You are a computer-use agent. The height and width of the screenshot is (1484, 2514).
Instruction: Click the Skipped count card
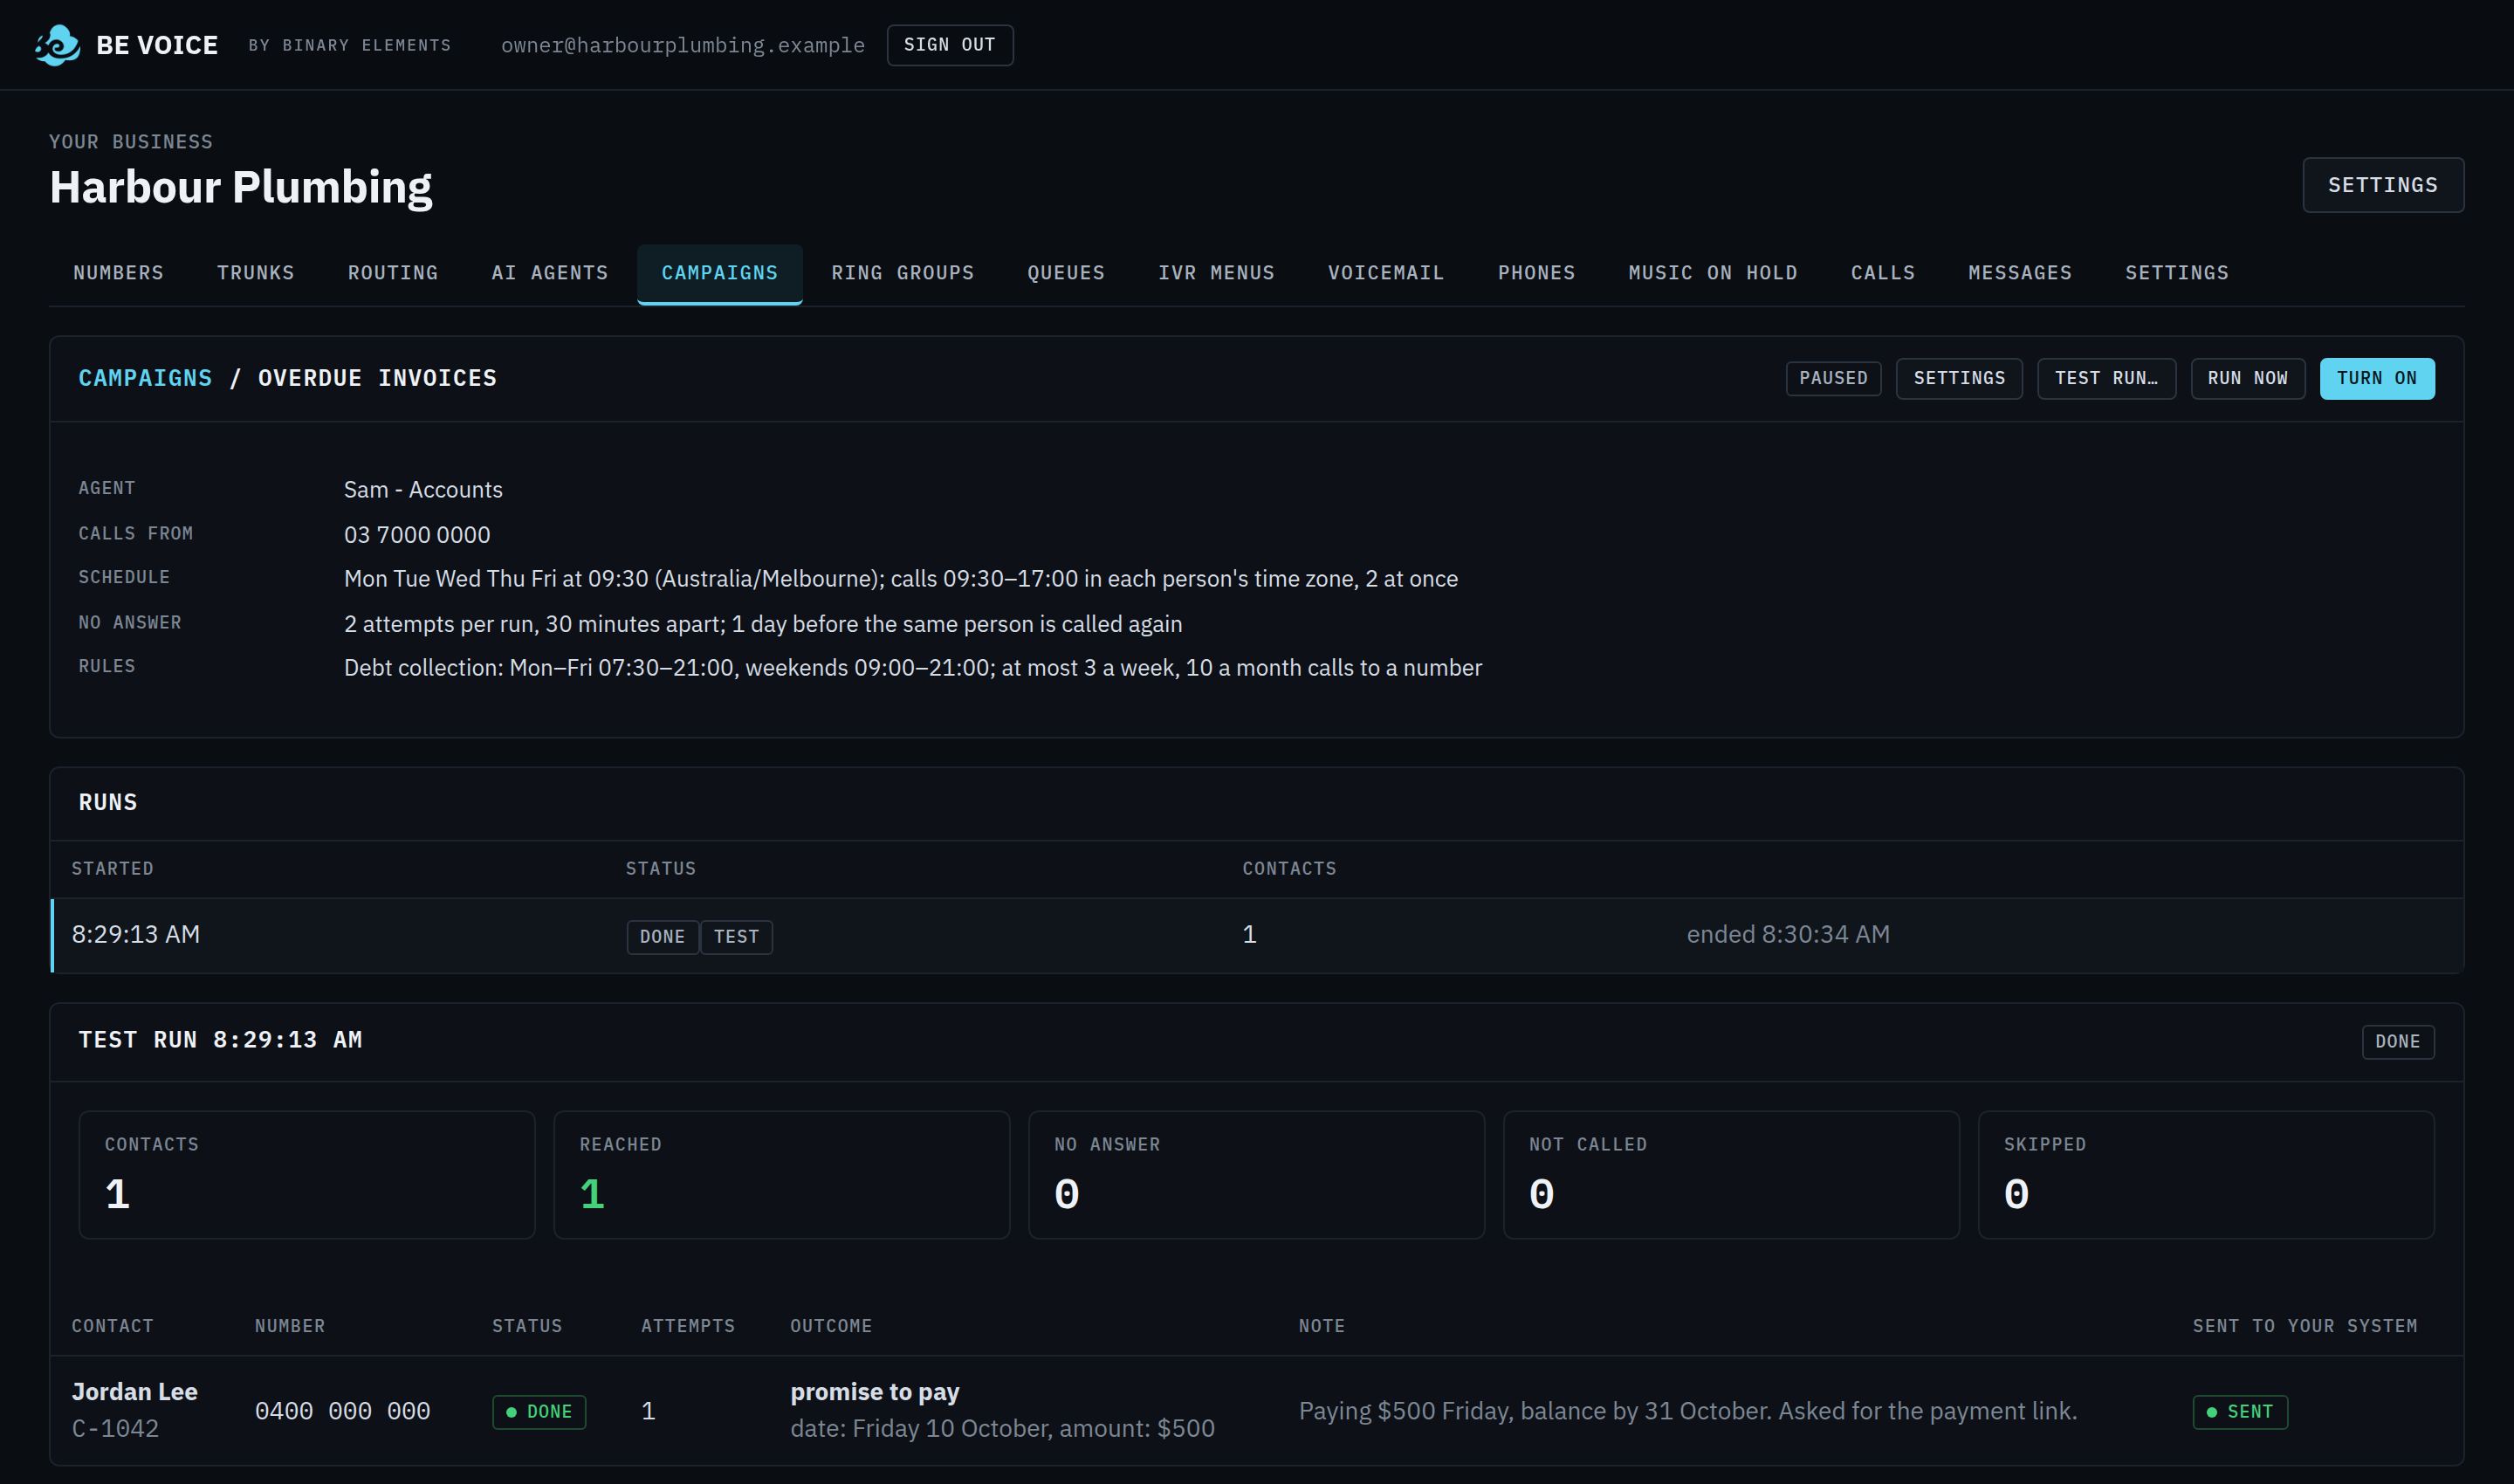[x=2206, y=1174]
